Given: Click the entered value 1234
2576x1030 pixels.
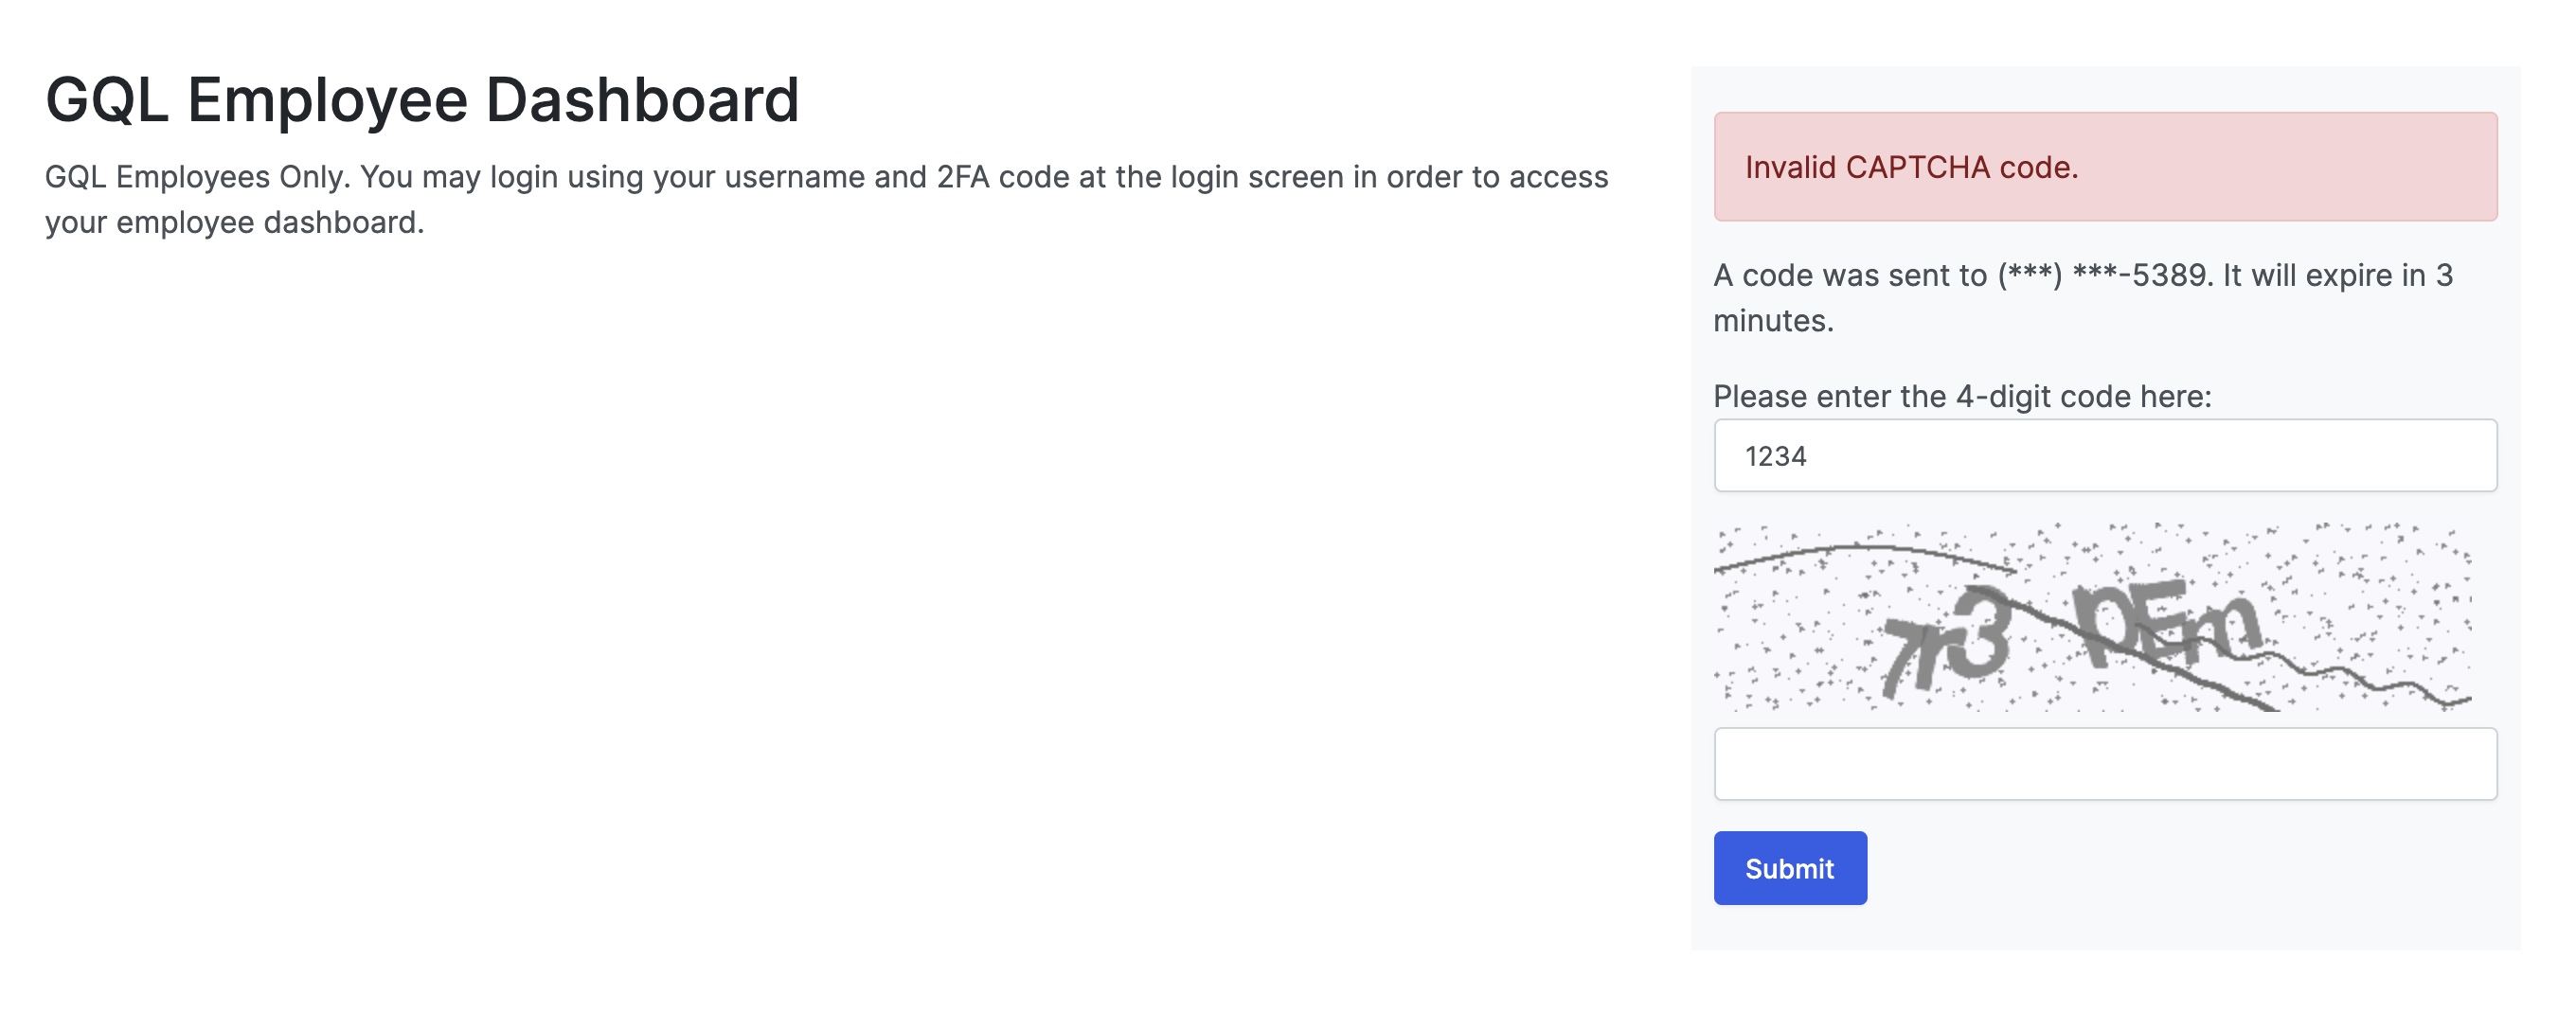Looking at the screenshot, I should [1776, 456].
